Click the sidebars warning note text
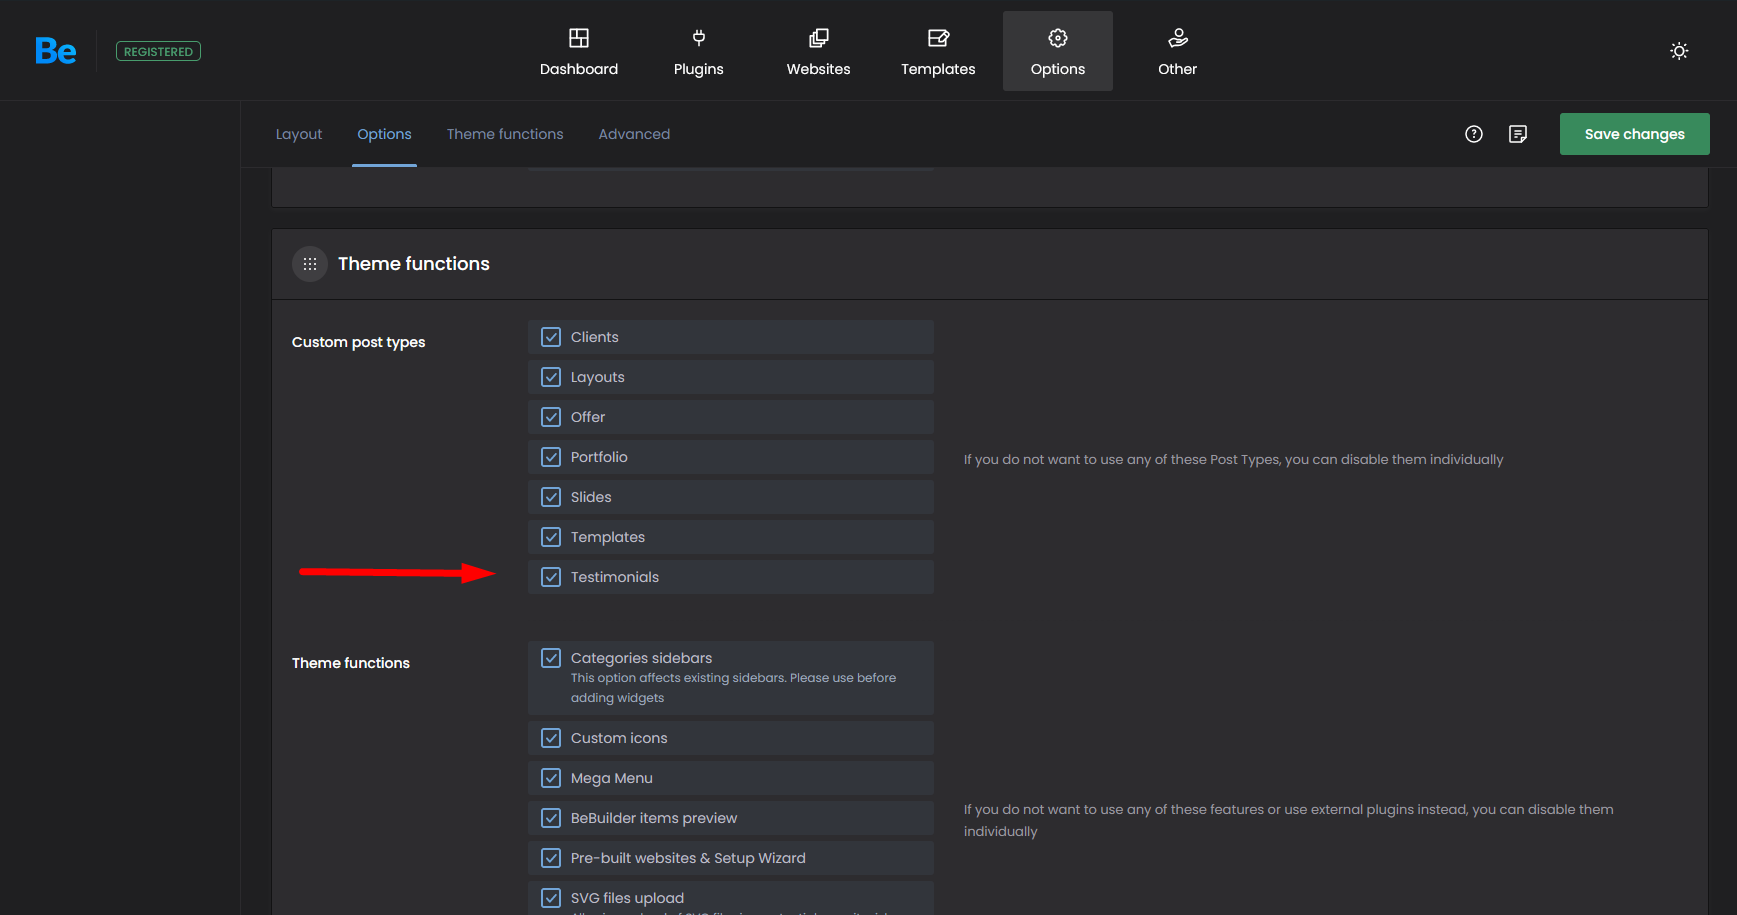1737x915 pixels. click(x=733, y=688)
